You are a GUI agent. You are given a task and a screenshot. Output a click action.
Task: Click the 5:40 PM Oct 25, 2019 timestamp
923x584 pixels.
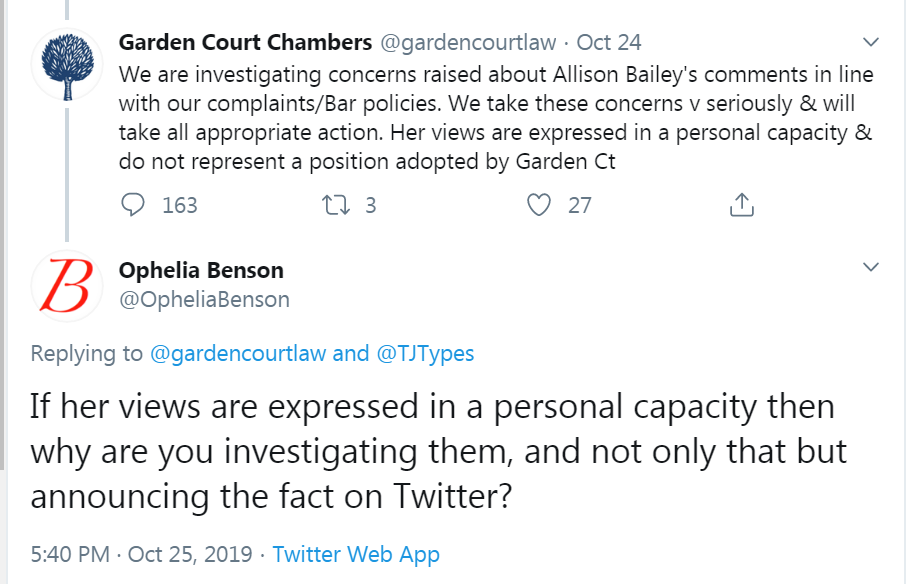(139, 553)
